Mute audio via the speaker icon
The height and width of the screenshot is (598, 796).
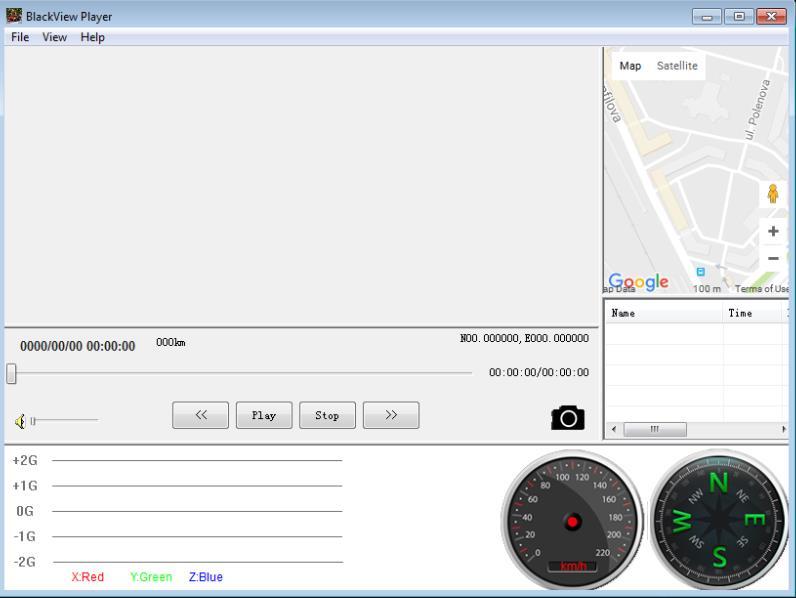(x=20, y=421)
